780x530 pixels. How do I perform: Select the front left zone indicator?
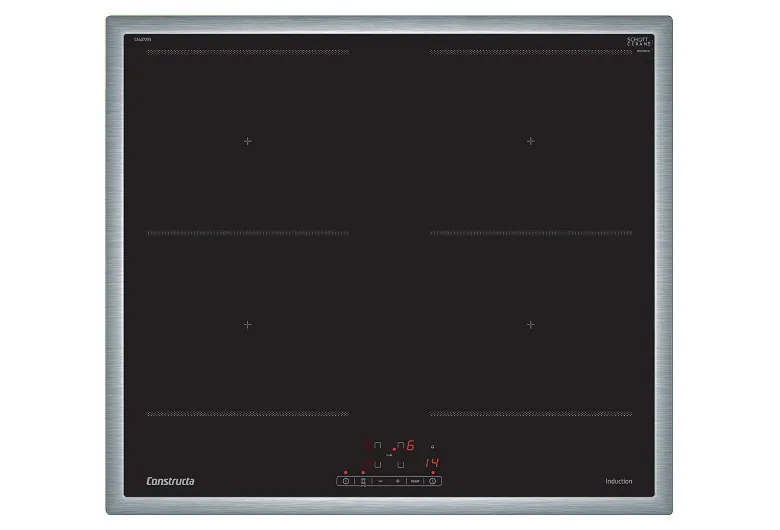(x=378, y=465)
